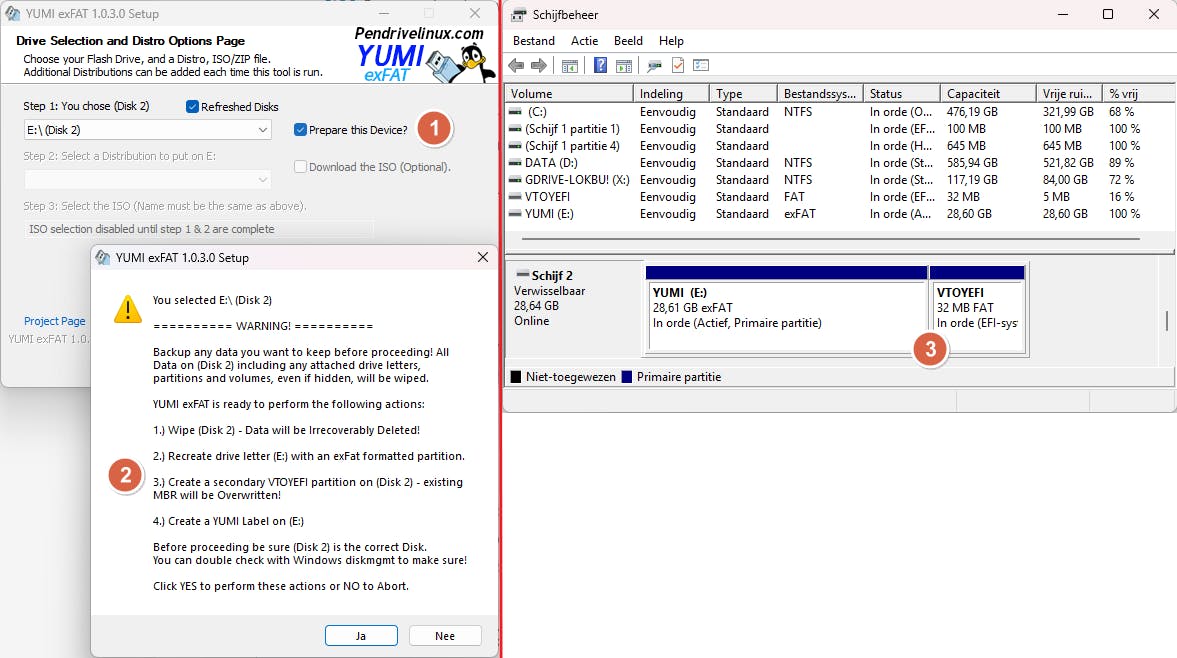This screenshot has height=658, width=1177.
Task: Click the 585,94 GB capacity cell
Action: (x=972, y=163)
